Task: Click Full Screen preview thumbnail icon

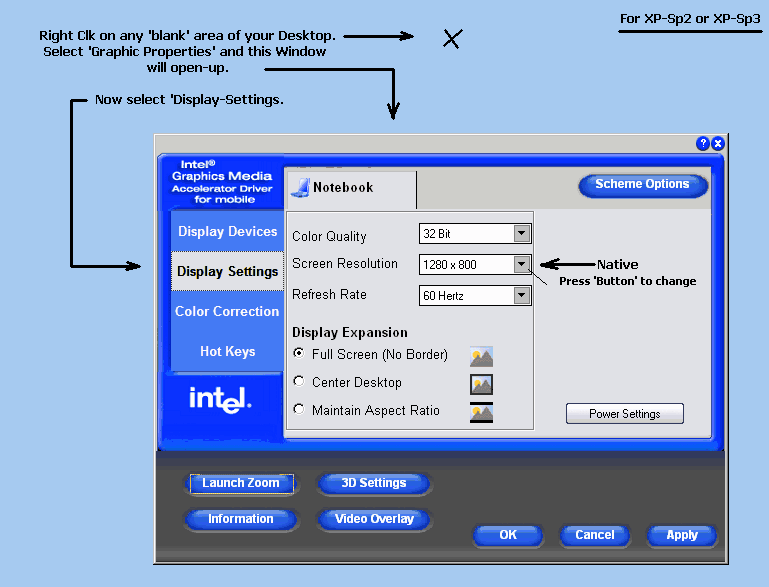Action: point(481,357)
